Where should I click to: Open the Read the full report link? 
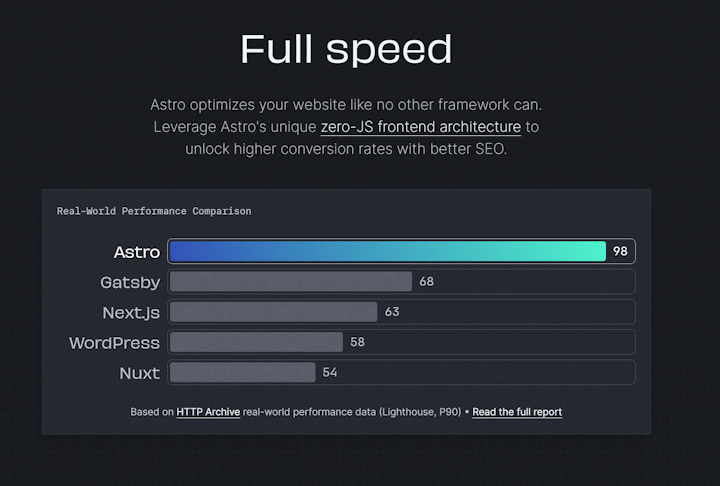517,412
